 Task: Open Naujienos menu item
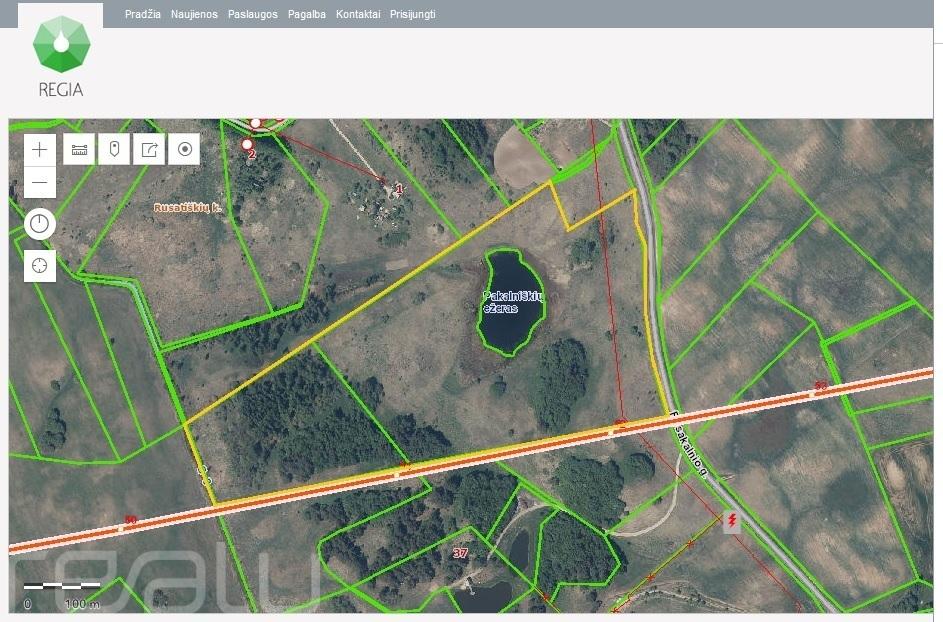click(x=194, y=14)
